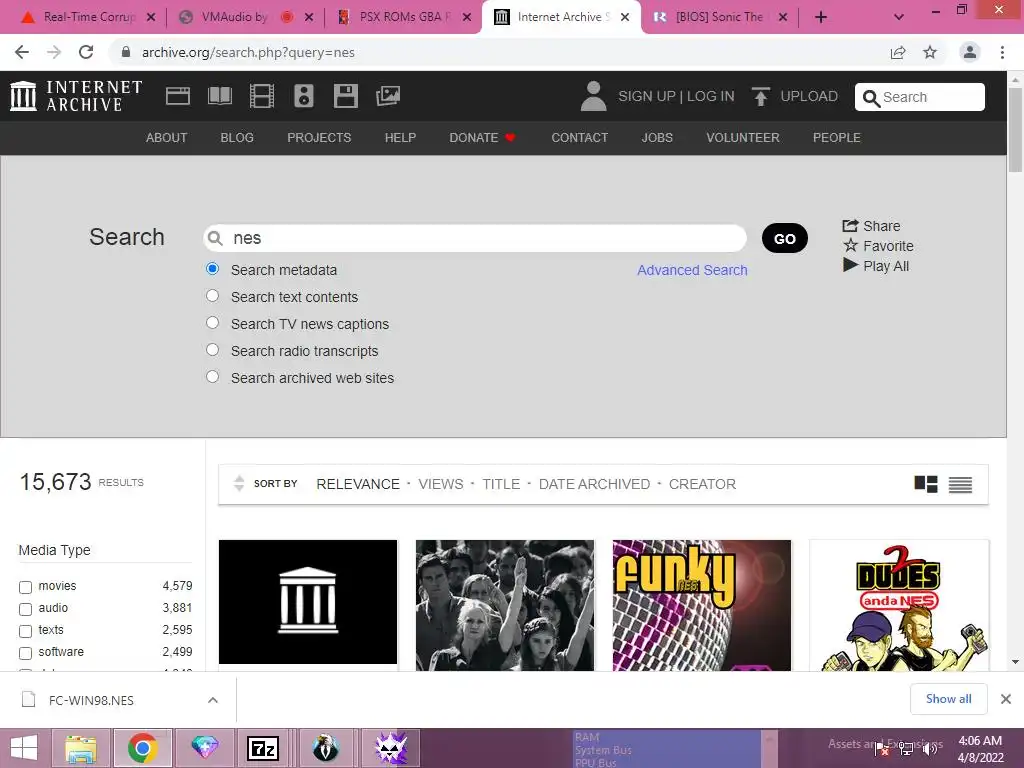Image resolution: width=1024 pixels, height=768 pixels.
Task: Expand FC-WIN98.NES download options chevron
Action: click(x=213, y=700)
